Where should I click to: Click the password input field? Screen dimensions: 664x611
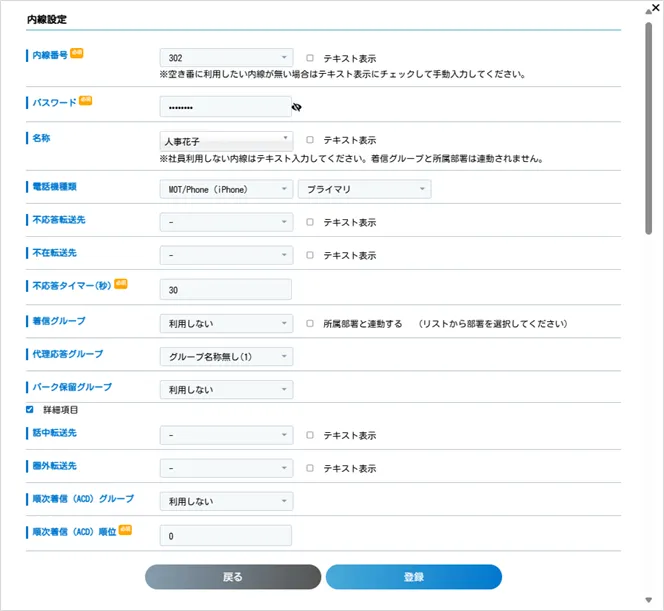pyautogui.click(x=224, y=107)
